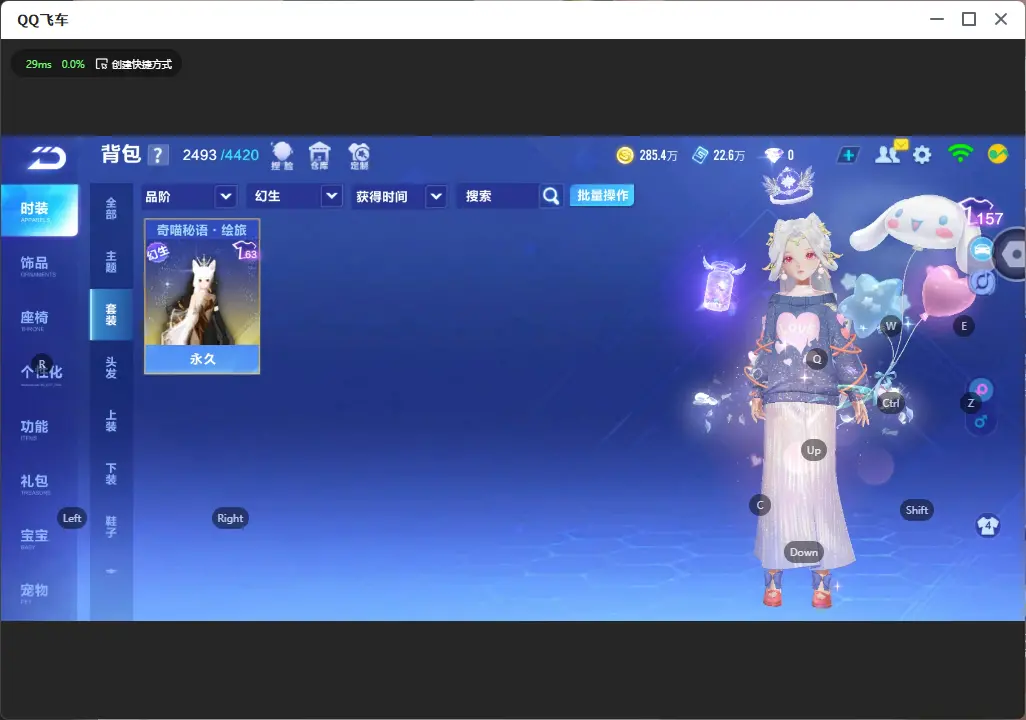Select the 上装 top sub-category
The width and height of the screenshot is (1026, 720).
111,421
